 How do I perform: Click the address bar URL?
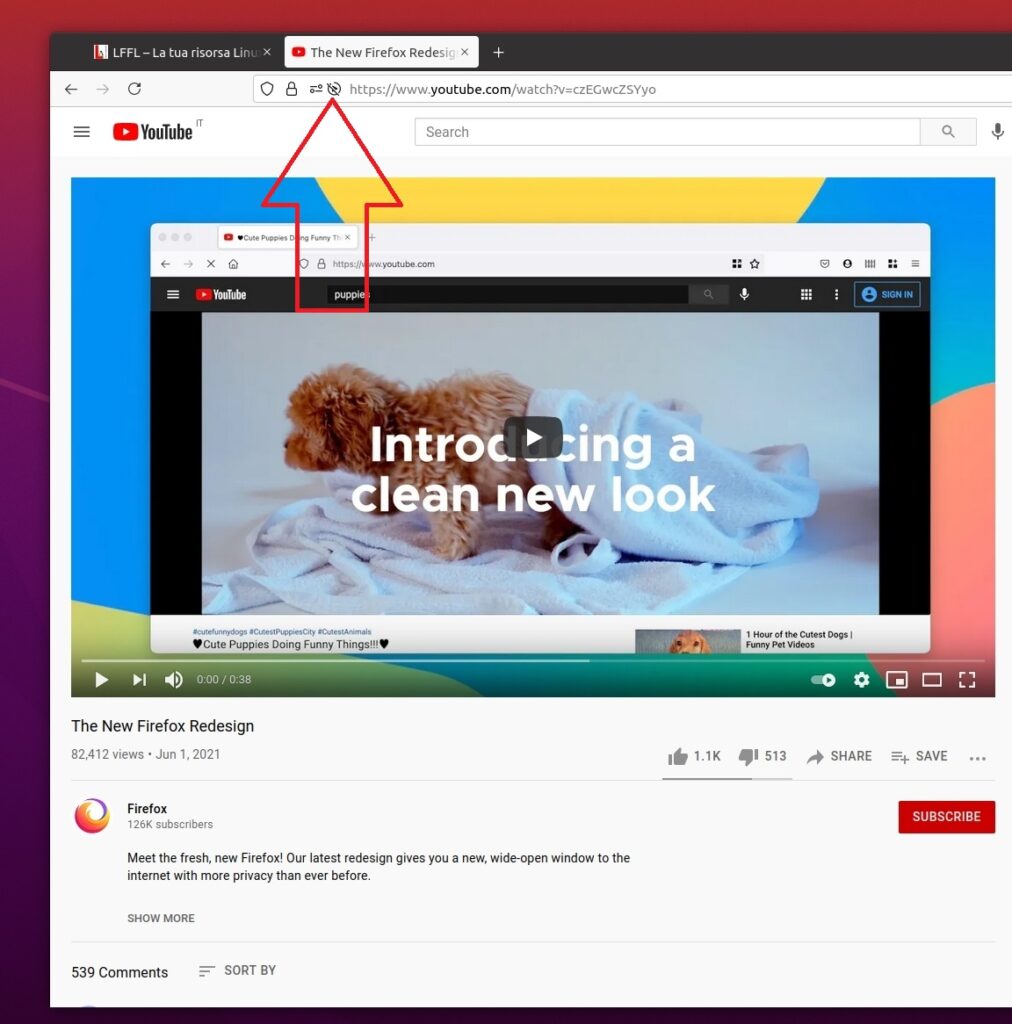503,89
